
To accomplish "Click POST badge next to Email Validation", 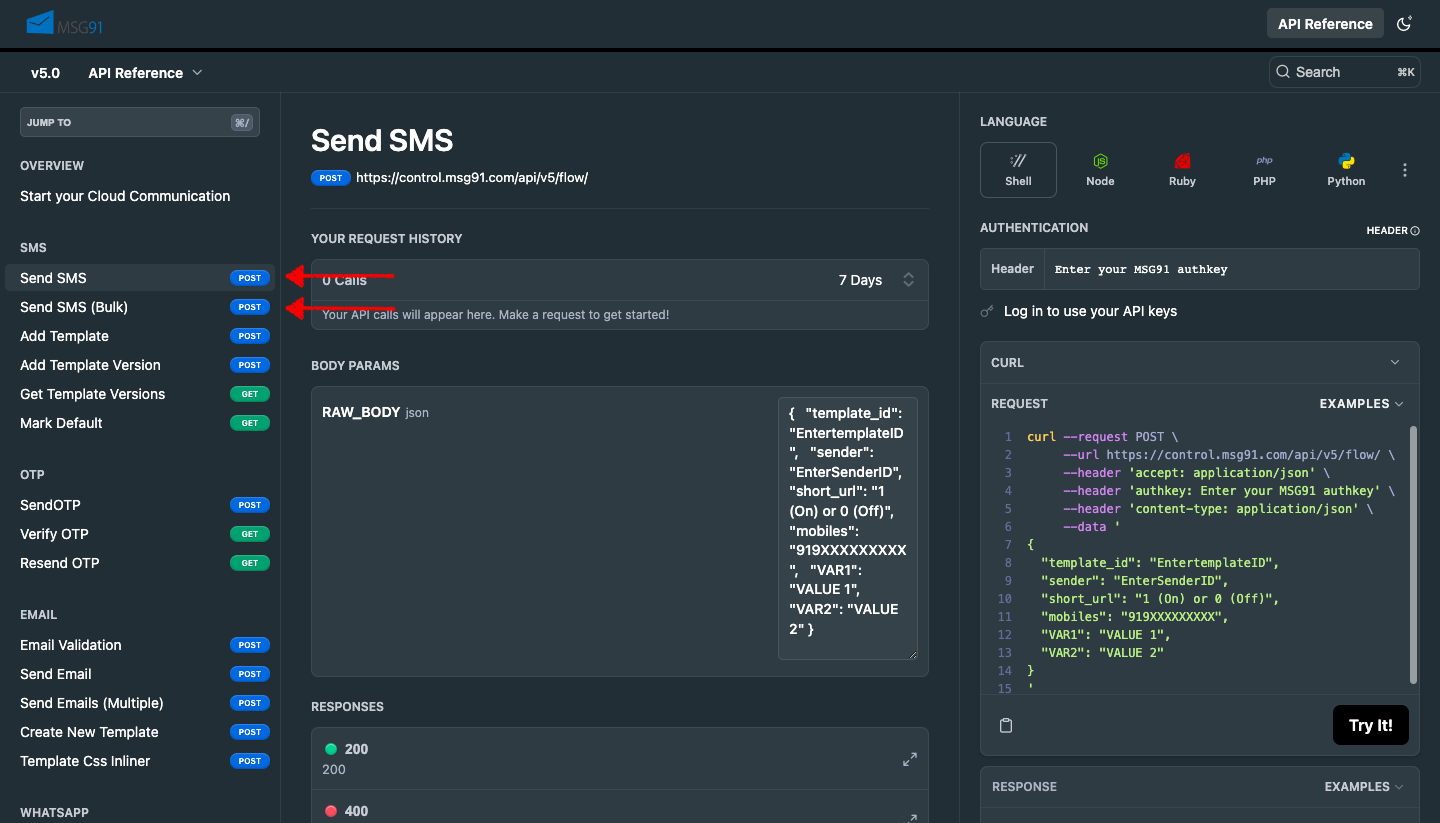I will (250, 645).
